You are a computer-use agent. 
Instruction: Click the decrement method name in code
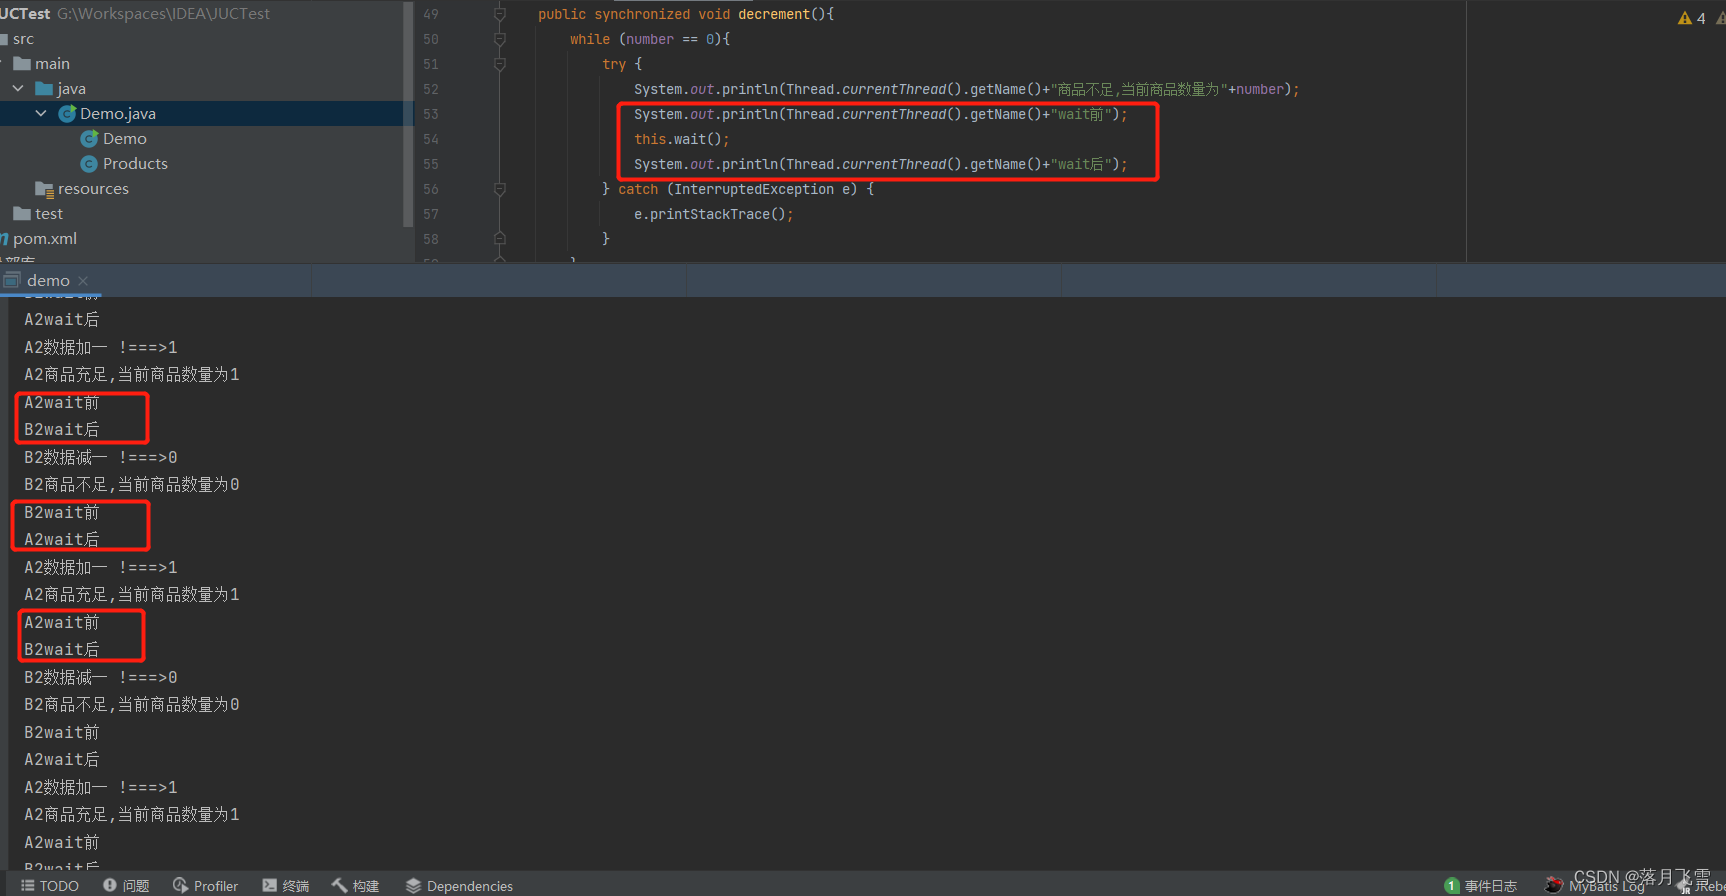[x=774, y=14]
